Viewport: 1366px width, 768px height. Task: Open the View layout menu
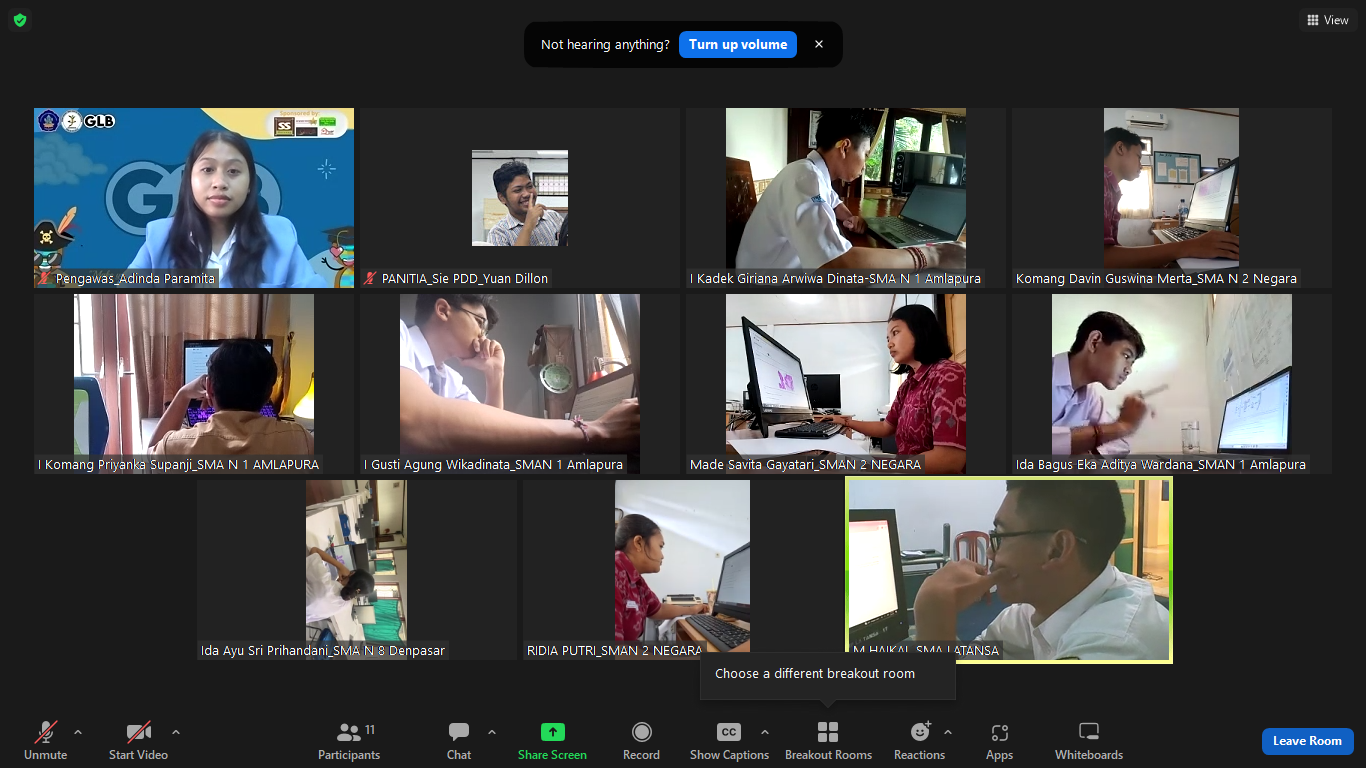[x=1327, y=20]
